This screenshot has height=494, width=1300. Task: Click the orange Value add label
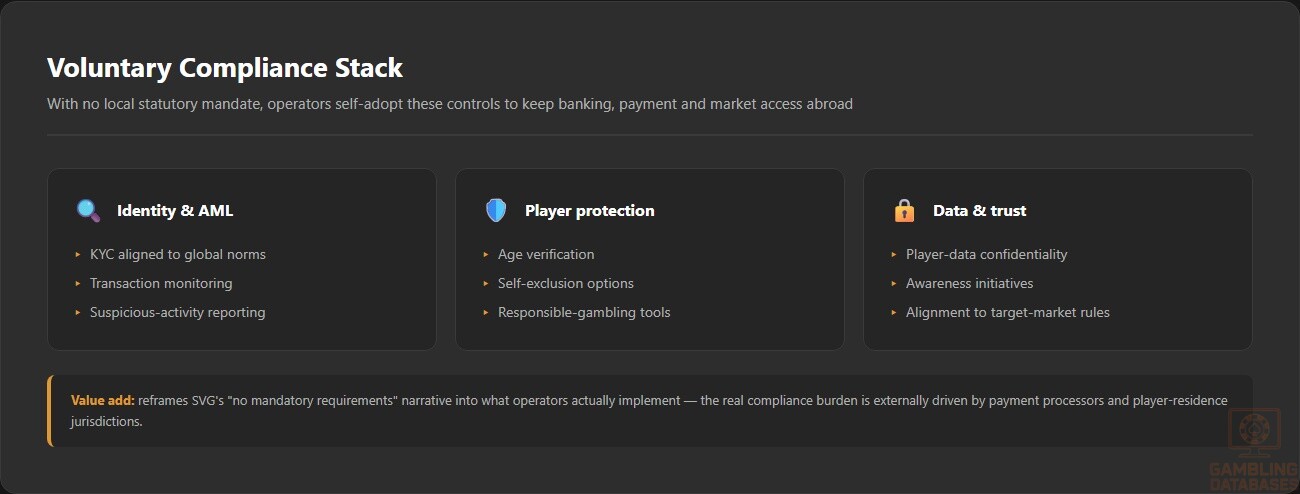(x=102, y=400)
